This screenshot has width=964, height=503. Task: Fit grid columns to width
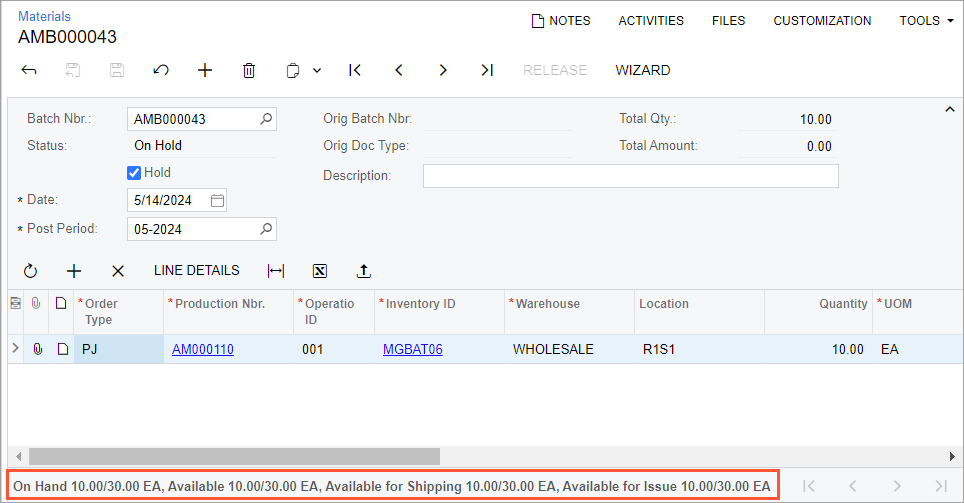coord(276,271)
